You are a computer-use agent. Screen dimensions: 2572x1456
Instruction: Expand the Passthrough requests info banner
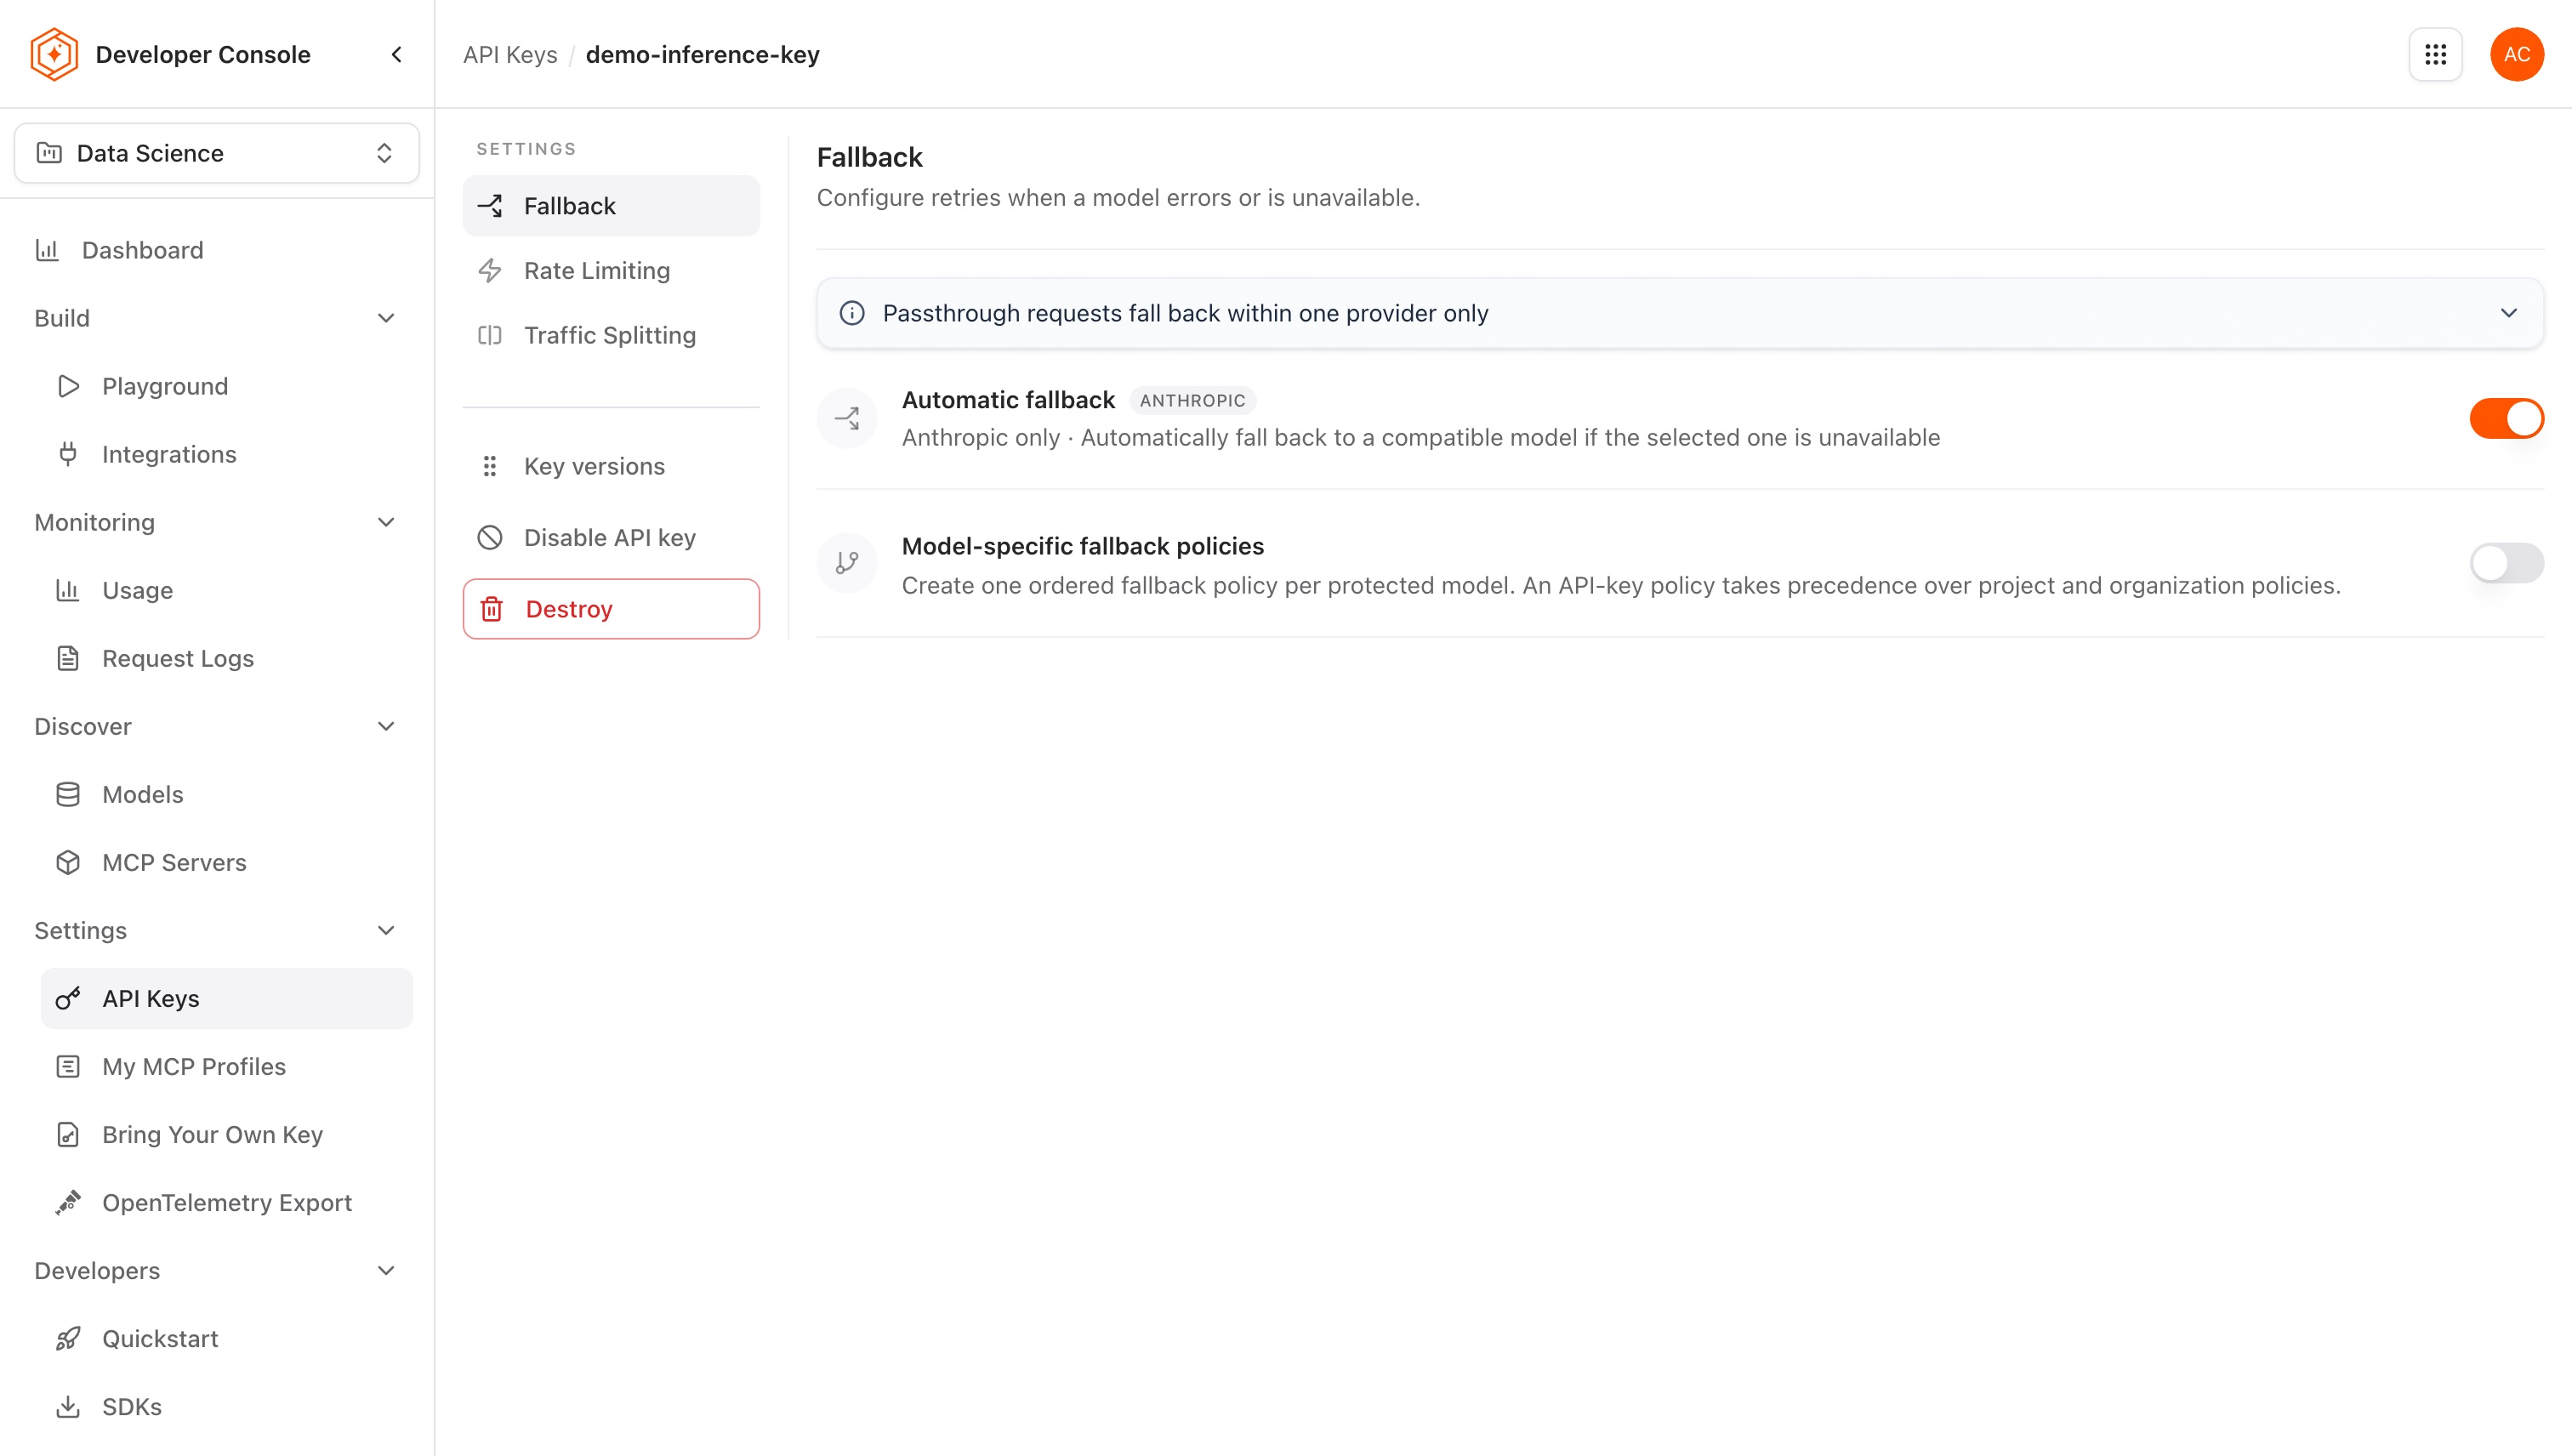(1680, 313)
